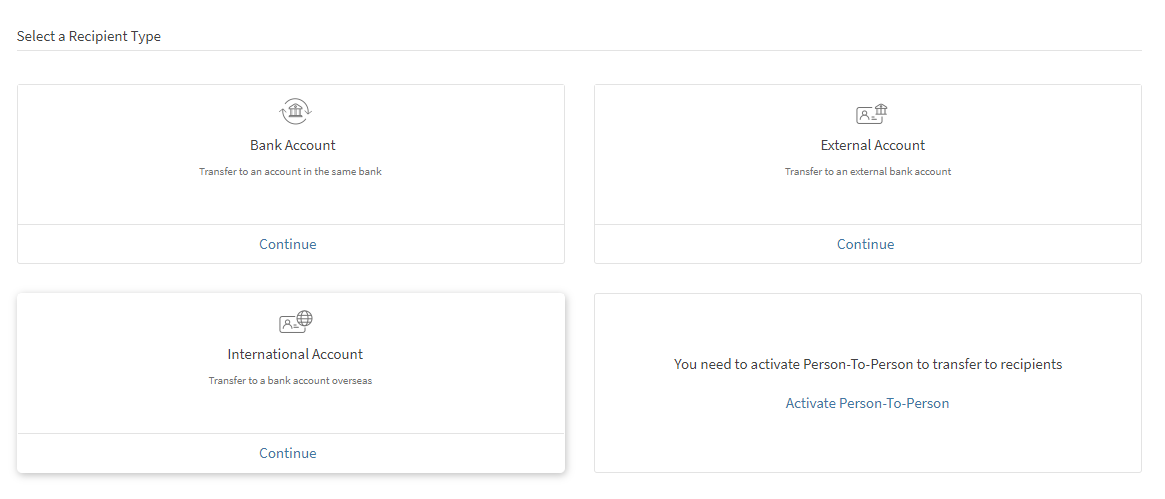Click 'Transfer to an external bank account'
Viewport: 1165px width, 499px height.
868,172
